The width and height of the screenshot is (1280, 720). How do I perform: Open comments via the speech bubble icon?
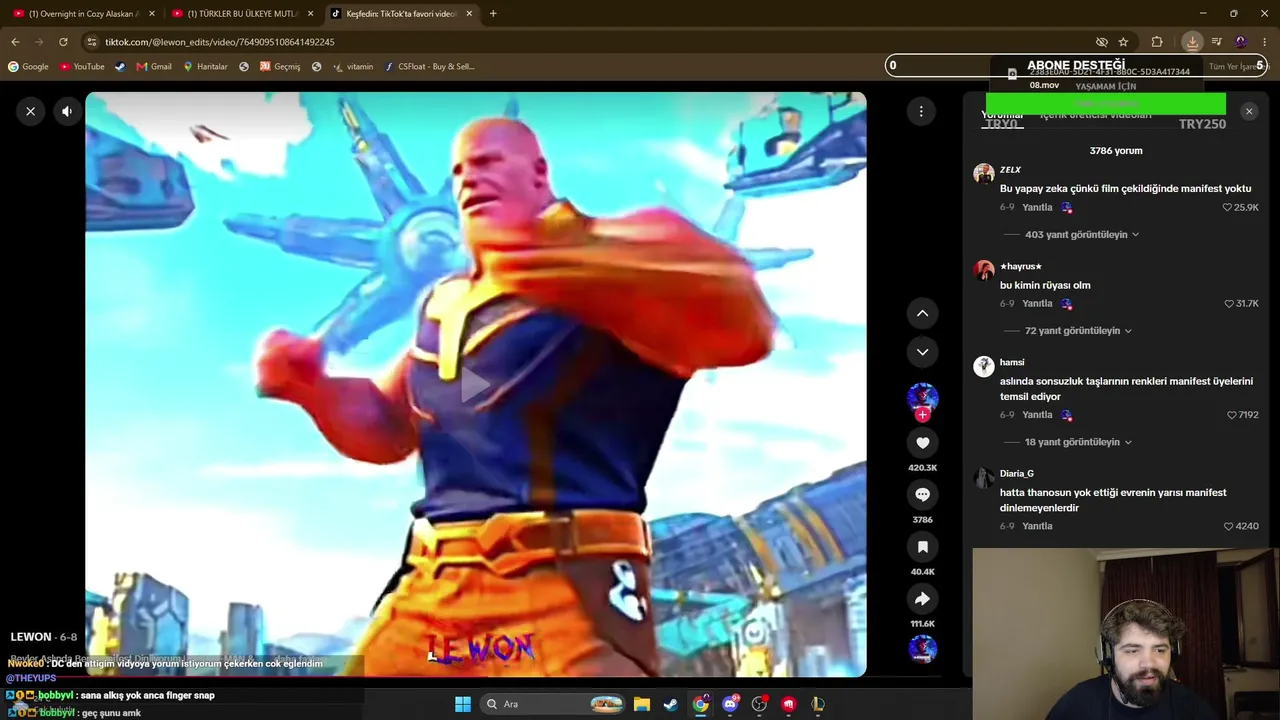pos(922,494)
